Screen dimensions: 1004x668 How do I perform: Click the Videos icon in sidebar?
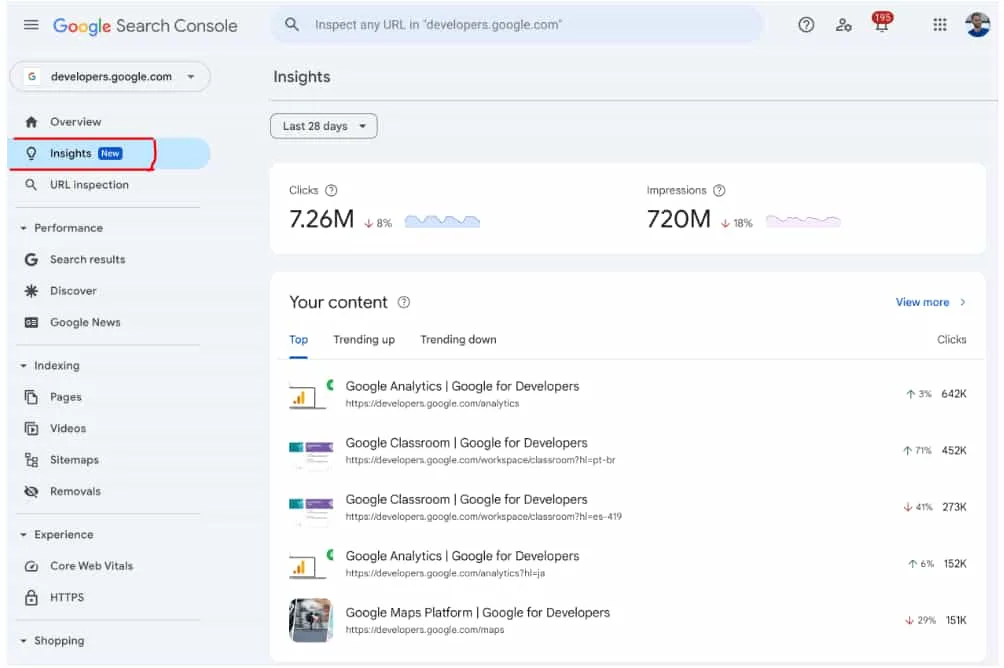(x=31, y=428)
